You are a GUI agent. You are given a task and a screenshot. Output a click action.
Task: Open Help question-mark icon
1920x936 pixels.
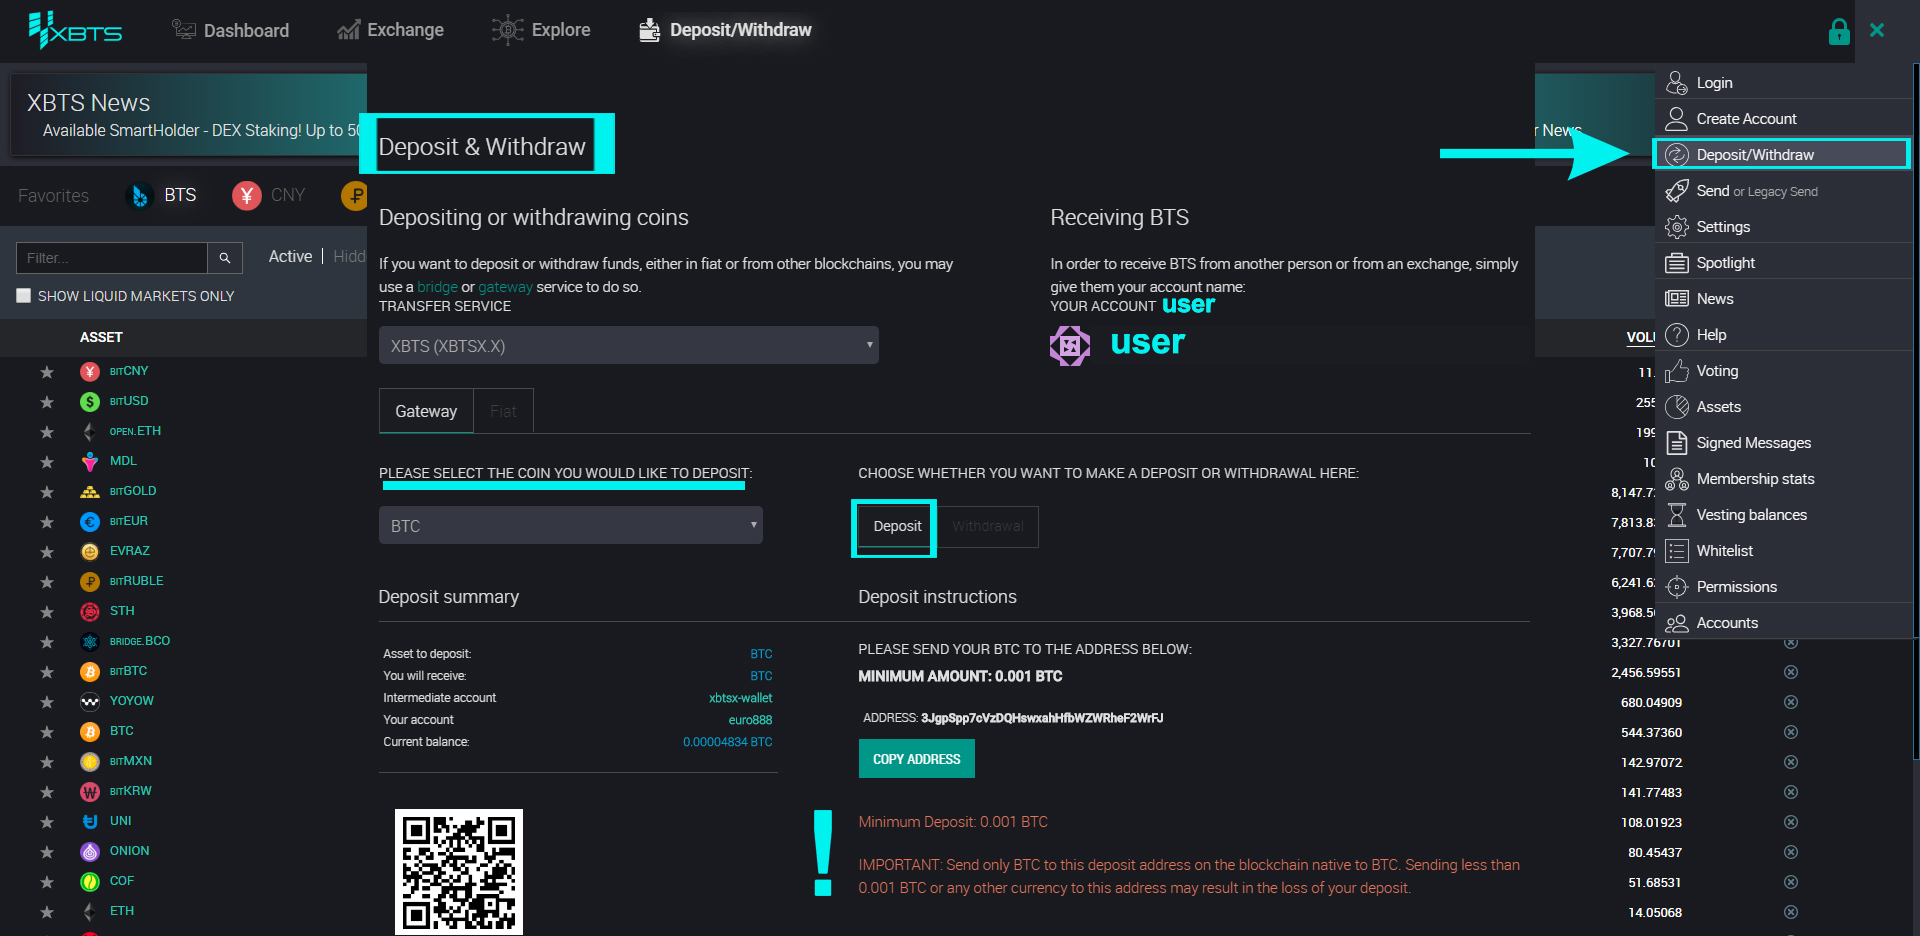coord(1677,335)
